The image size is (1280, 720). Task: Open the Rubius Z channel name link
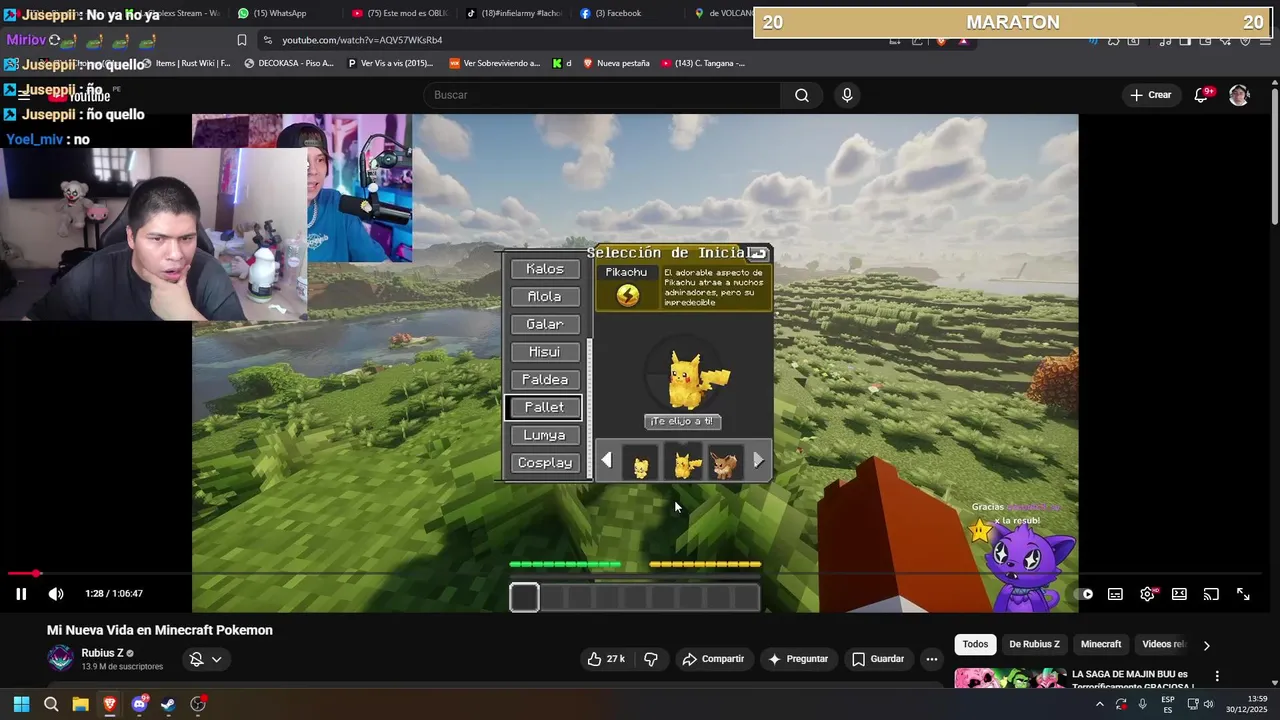[x=103, y=653]
